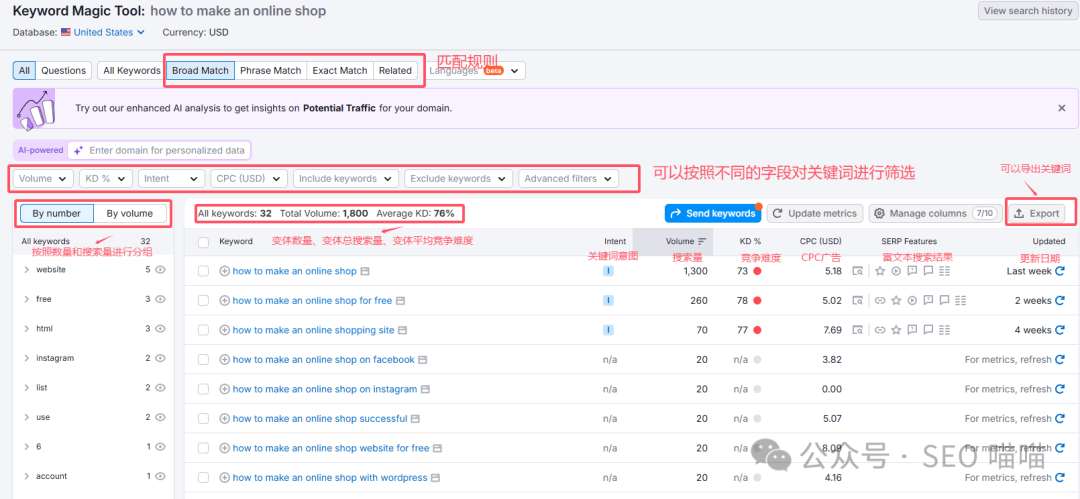The image size is (1080, 499).
Task: Open SERP icon after 'how to make an online shop'
Action: [365, 272]
